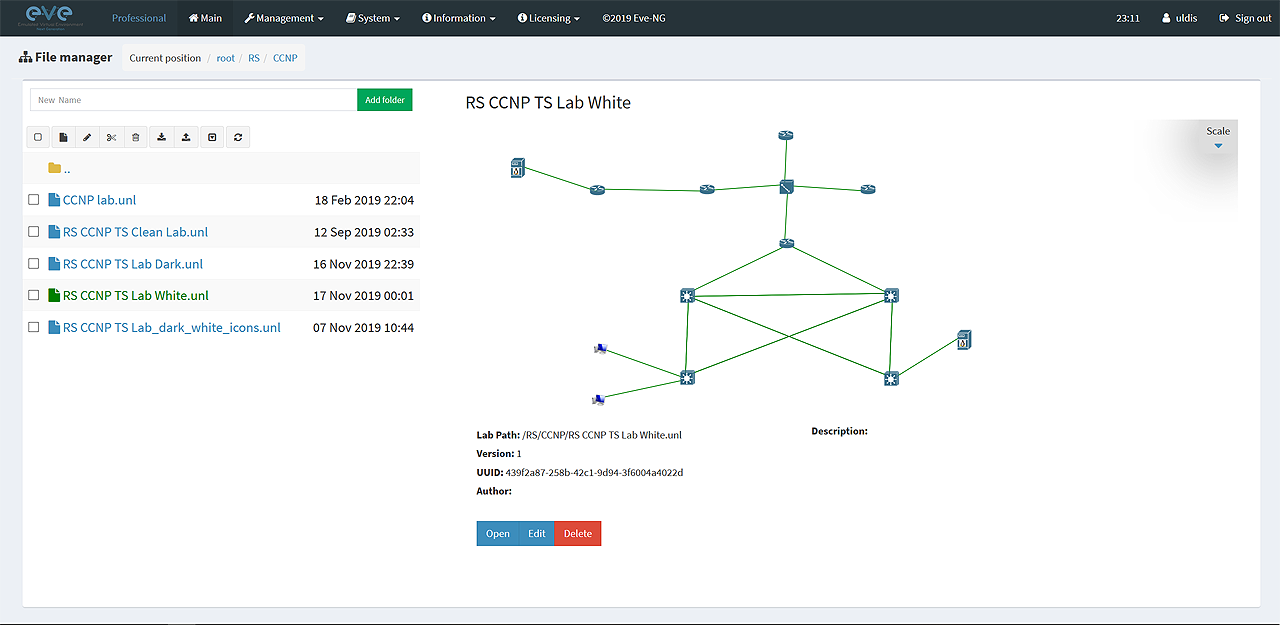Click the server icon at topology top-left
Screen dimensions: 1280x625
(x=517, y=168)
